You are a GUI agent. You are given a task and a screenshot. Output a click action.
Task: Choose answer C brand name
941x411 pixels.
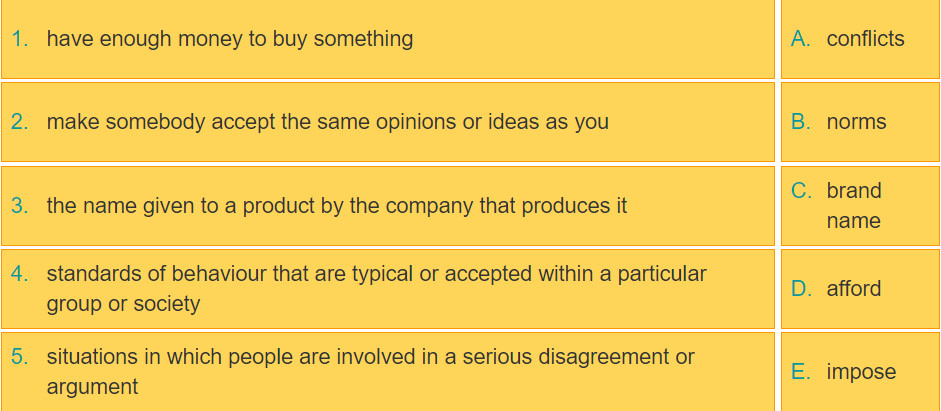(860, 206)
